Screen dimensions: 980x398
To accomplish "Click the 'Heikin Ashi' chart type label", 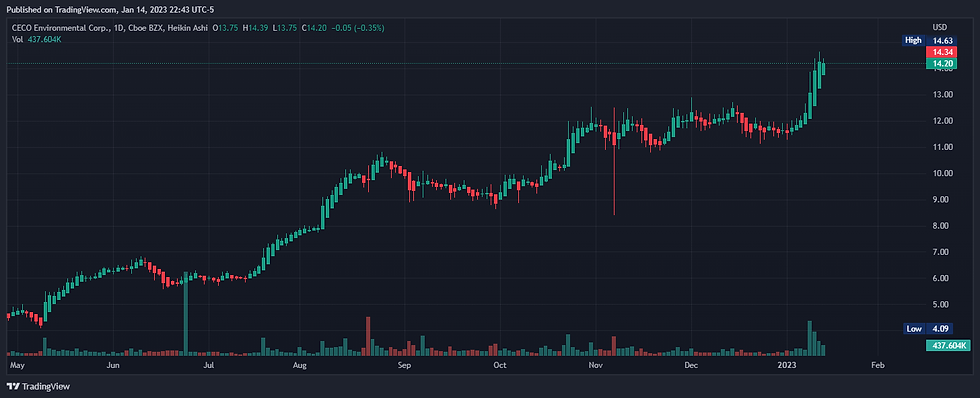I will pyautogui.click(x=189, y=28).
